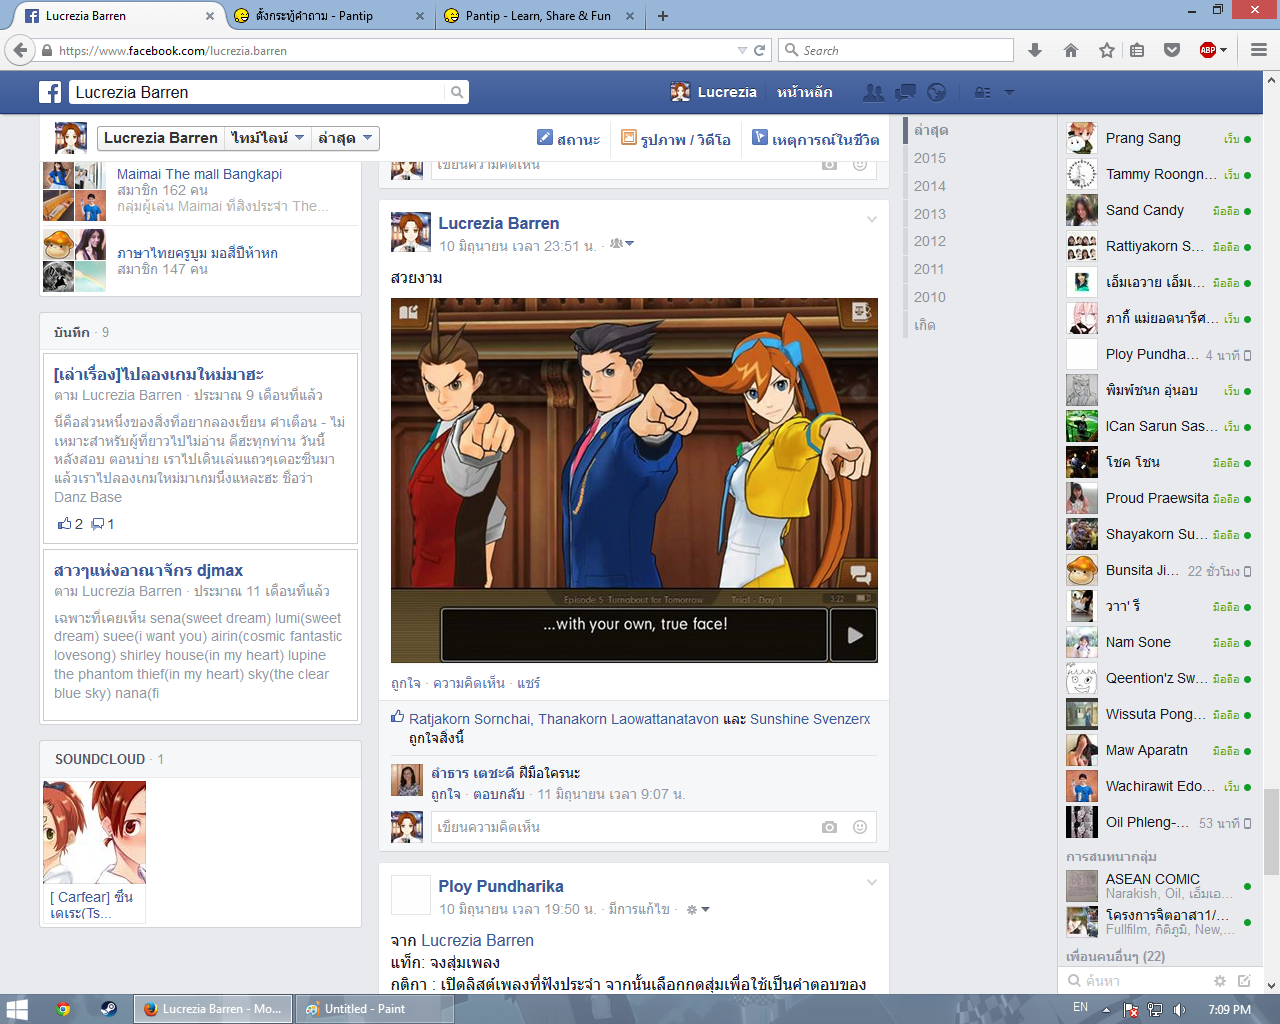Click new message compose icon in chat

pyautogui.click(x=1244, y=981)
